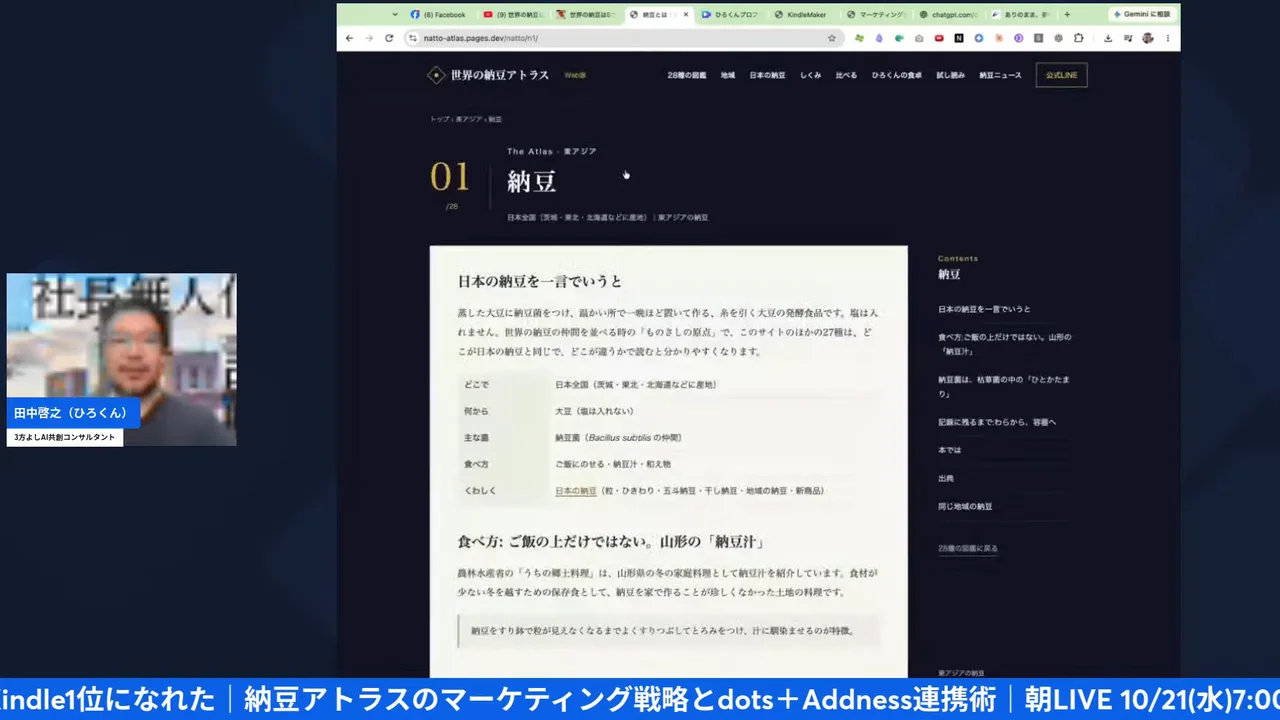
Task: Switch to the ひろくんプロフ tab
Action: point(731,15)
